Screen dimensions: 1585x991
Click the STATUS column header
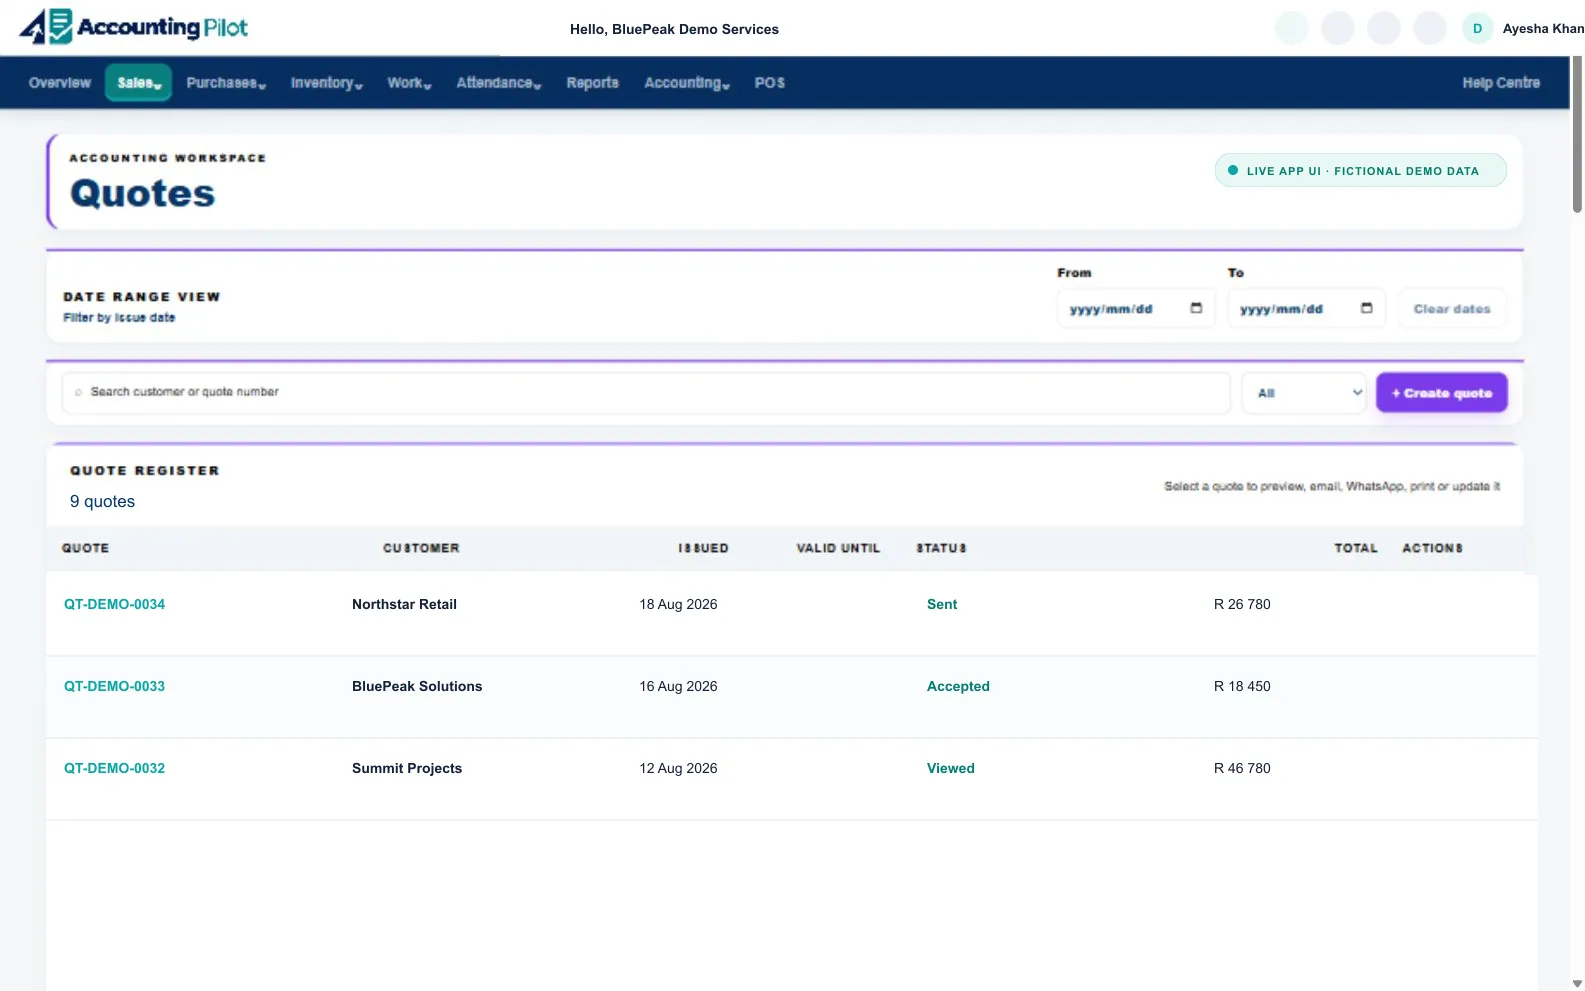(x=941, y=548)
